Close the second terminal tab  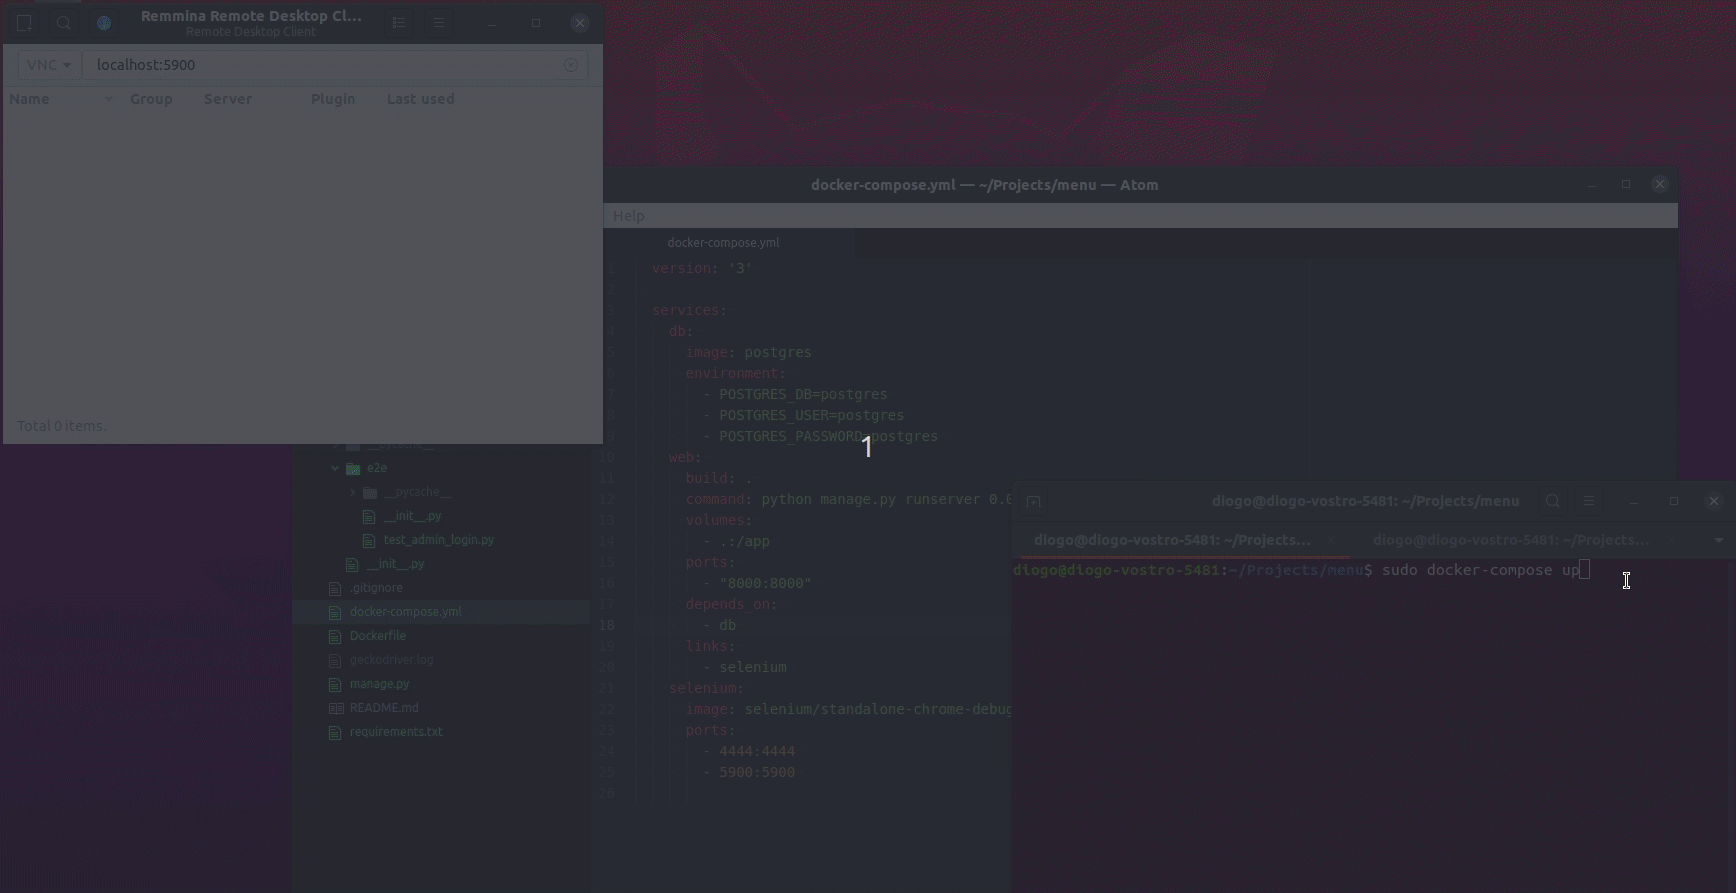coord(1670,540)
